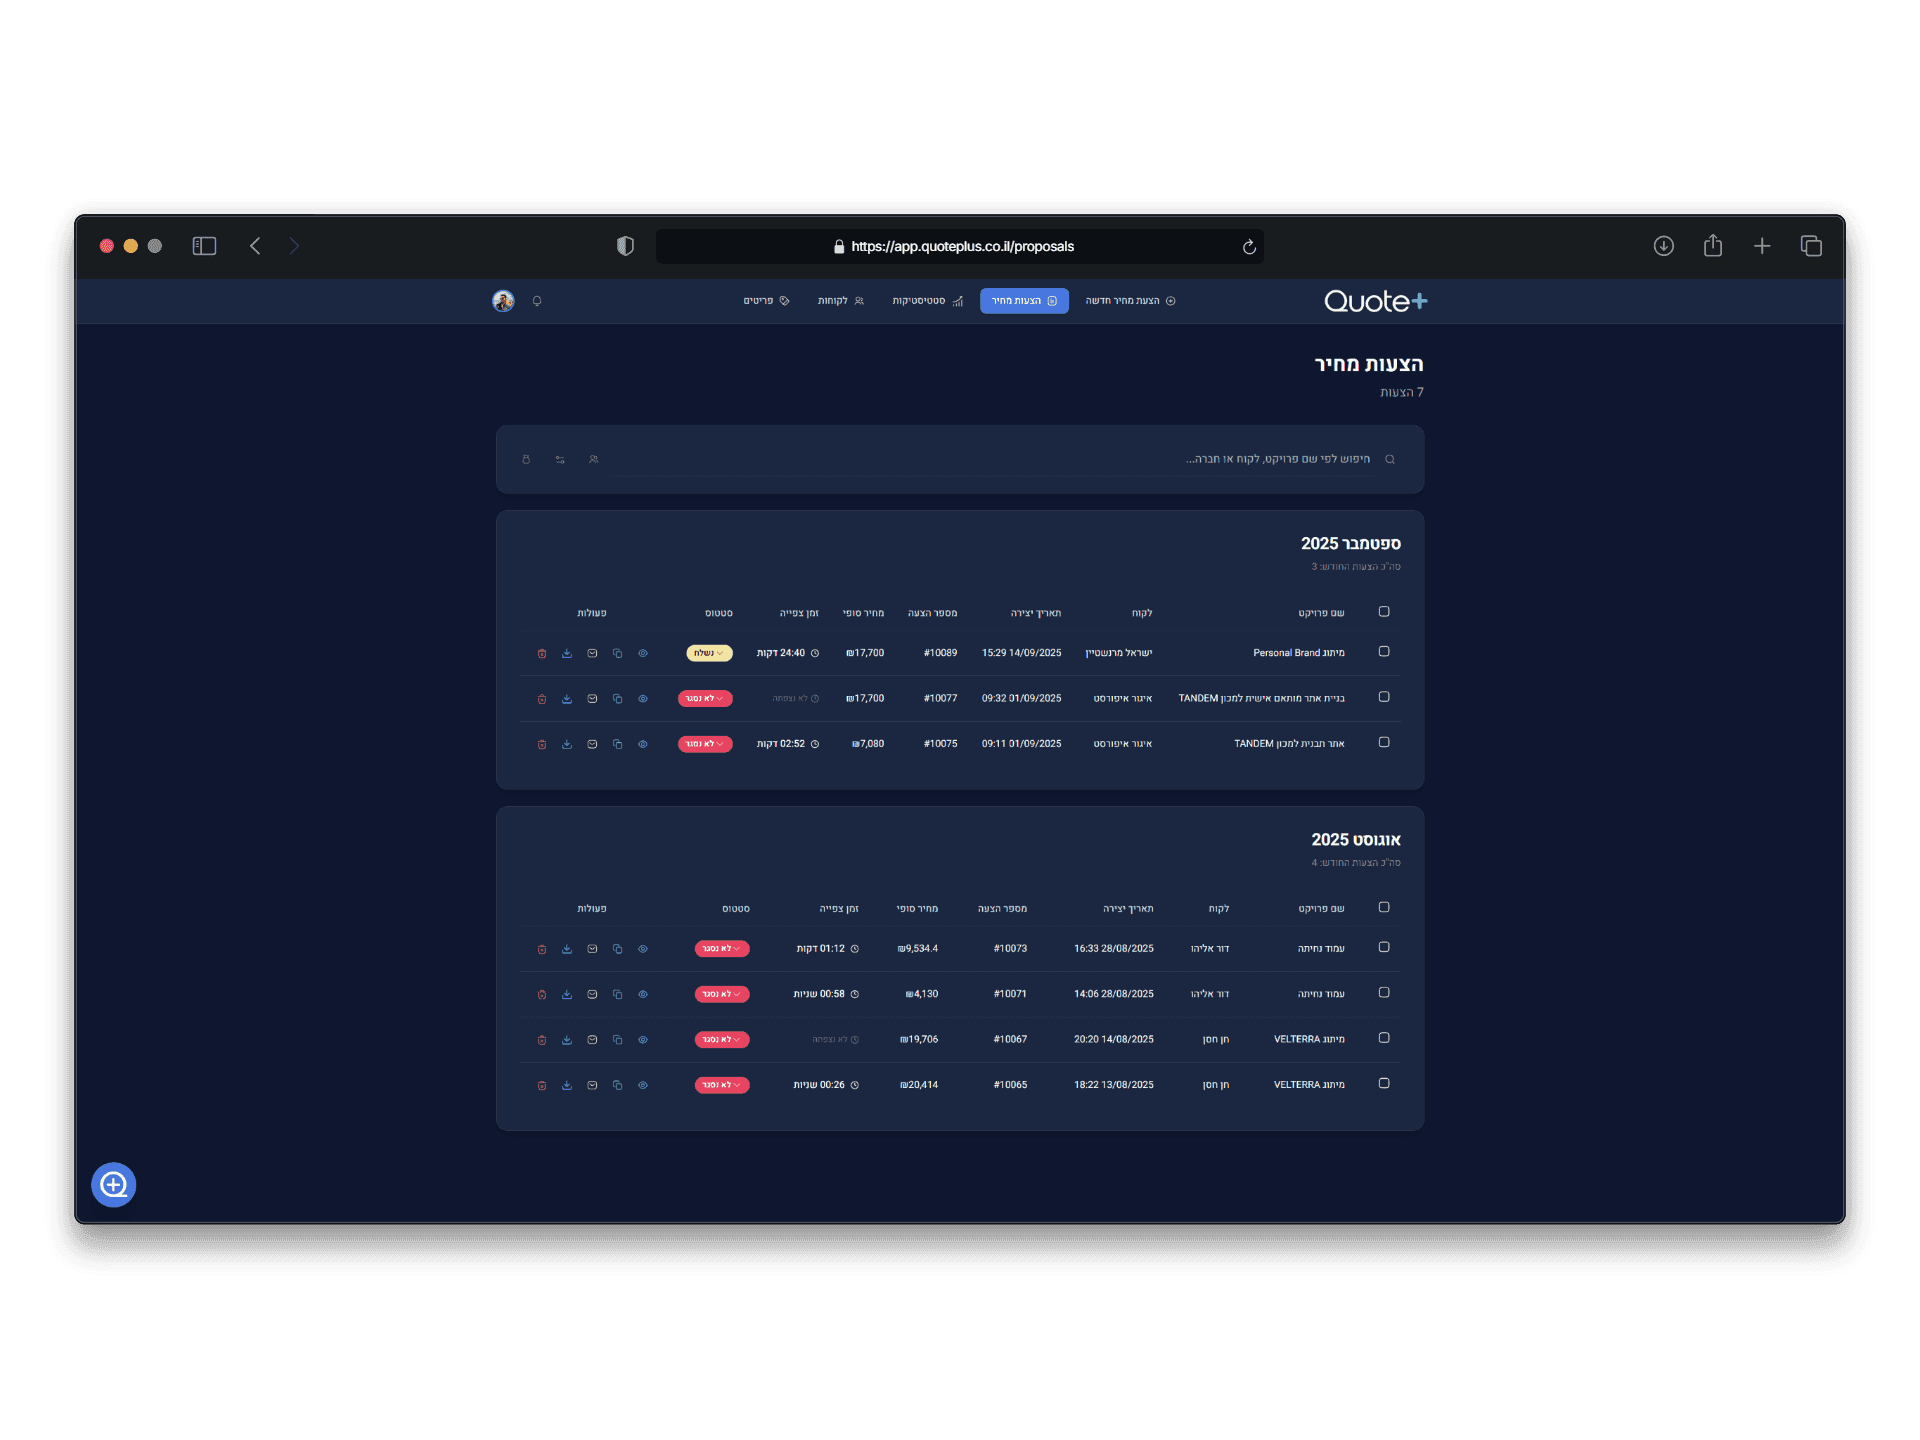Delete proposal #10071 with the trash icon

click(542, 994)
